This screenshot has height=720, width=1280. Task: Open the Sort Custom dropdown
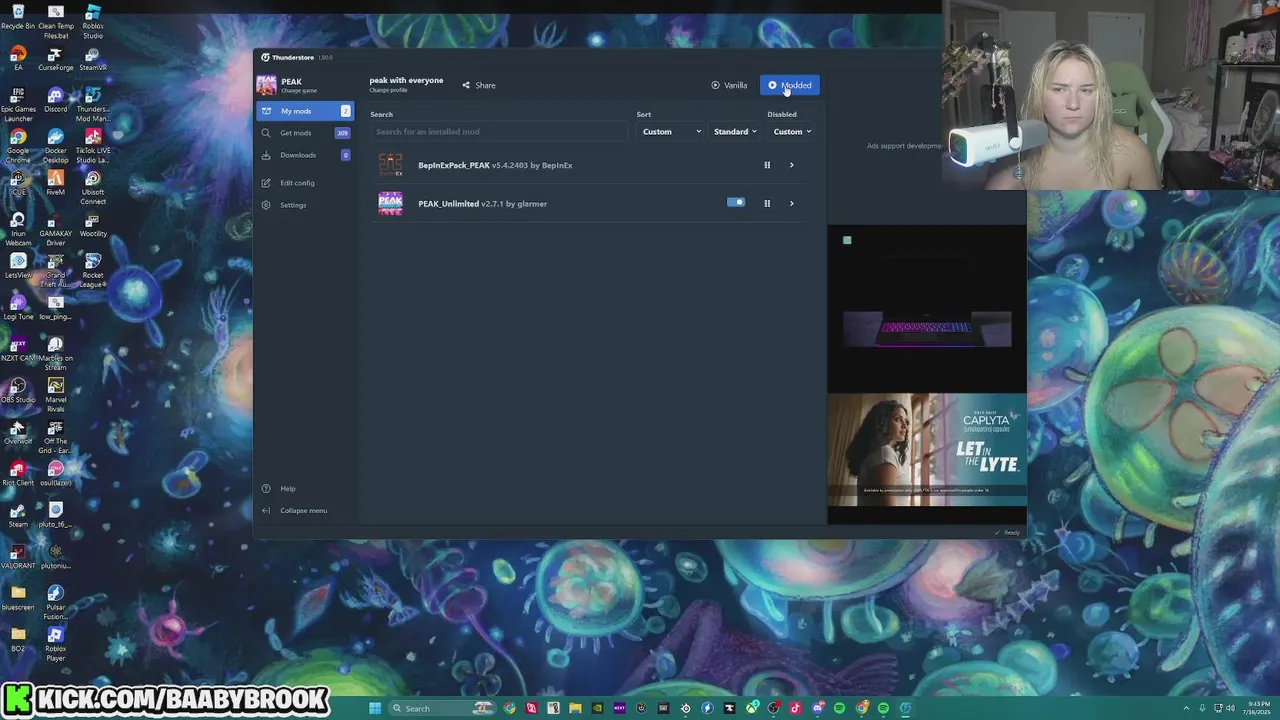[671, 132]
